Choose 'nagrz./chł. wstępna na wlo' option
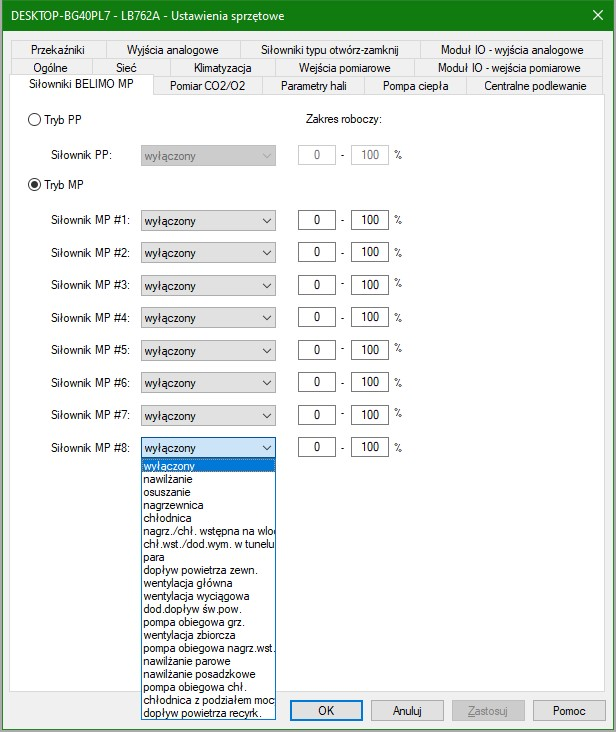Screen dimensions: 616x732 point(208,531)
